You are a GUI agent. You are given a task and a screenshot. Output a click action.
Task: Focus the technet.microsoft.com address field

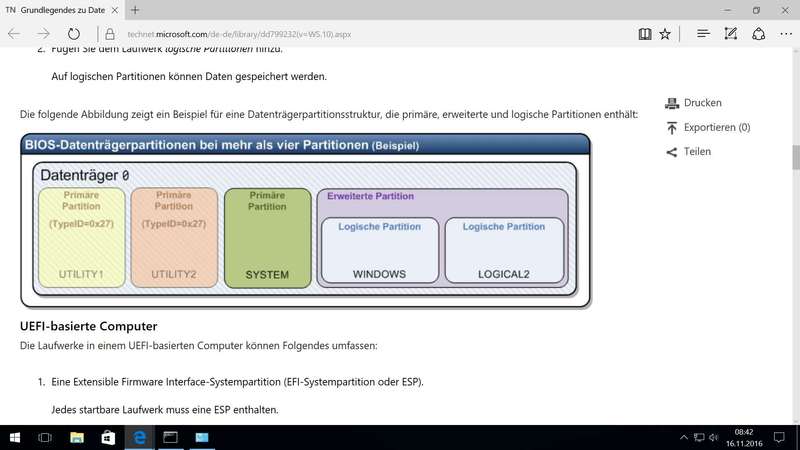(x=239, y=34)
